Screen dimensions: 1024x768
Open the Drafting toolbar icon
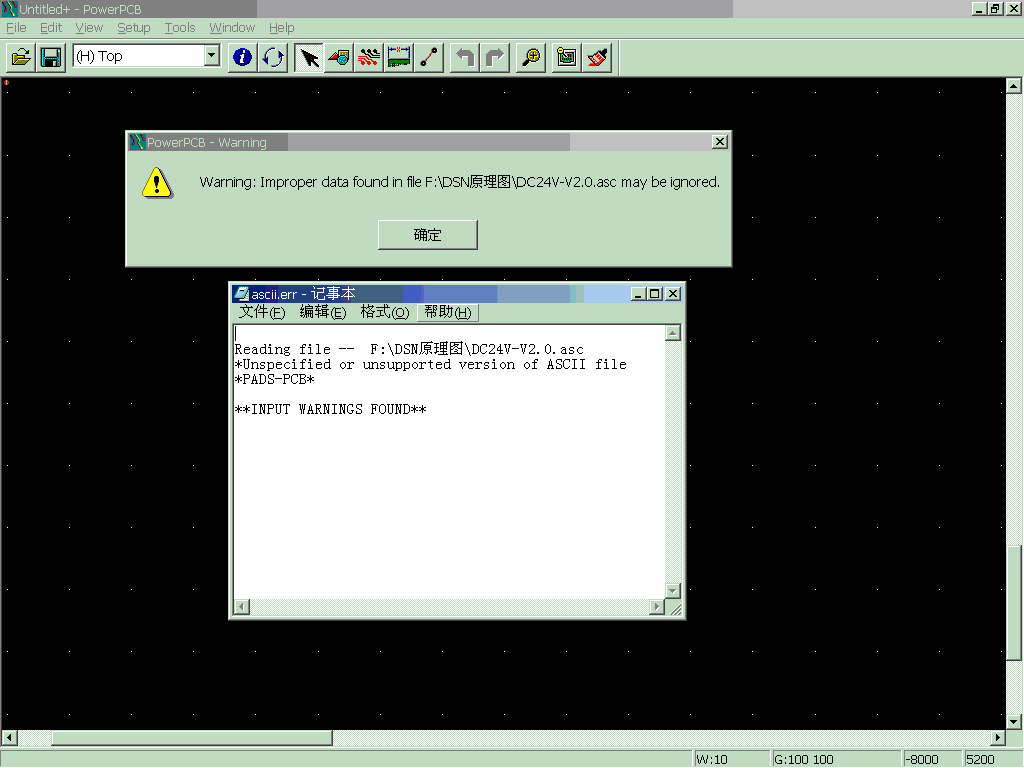[339, 57]
